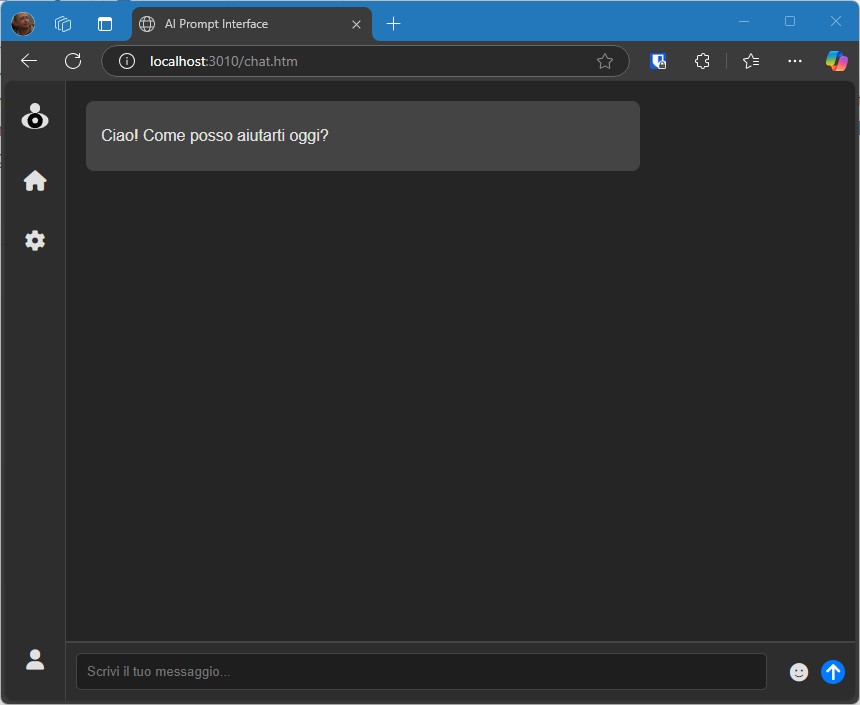Launch the Copilot icon in the toolbar
This screenshot has width=860, height=705.
pyautogui.click(x=836, y=61)
